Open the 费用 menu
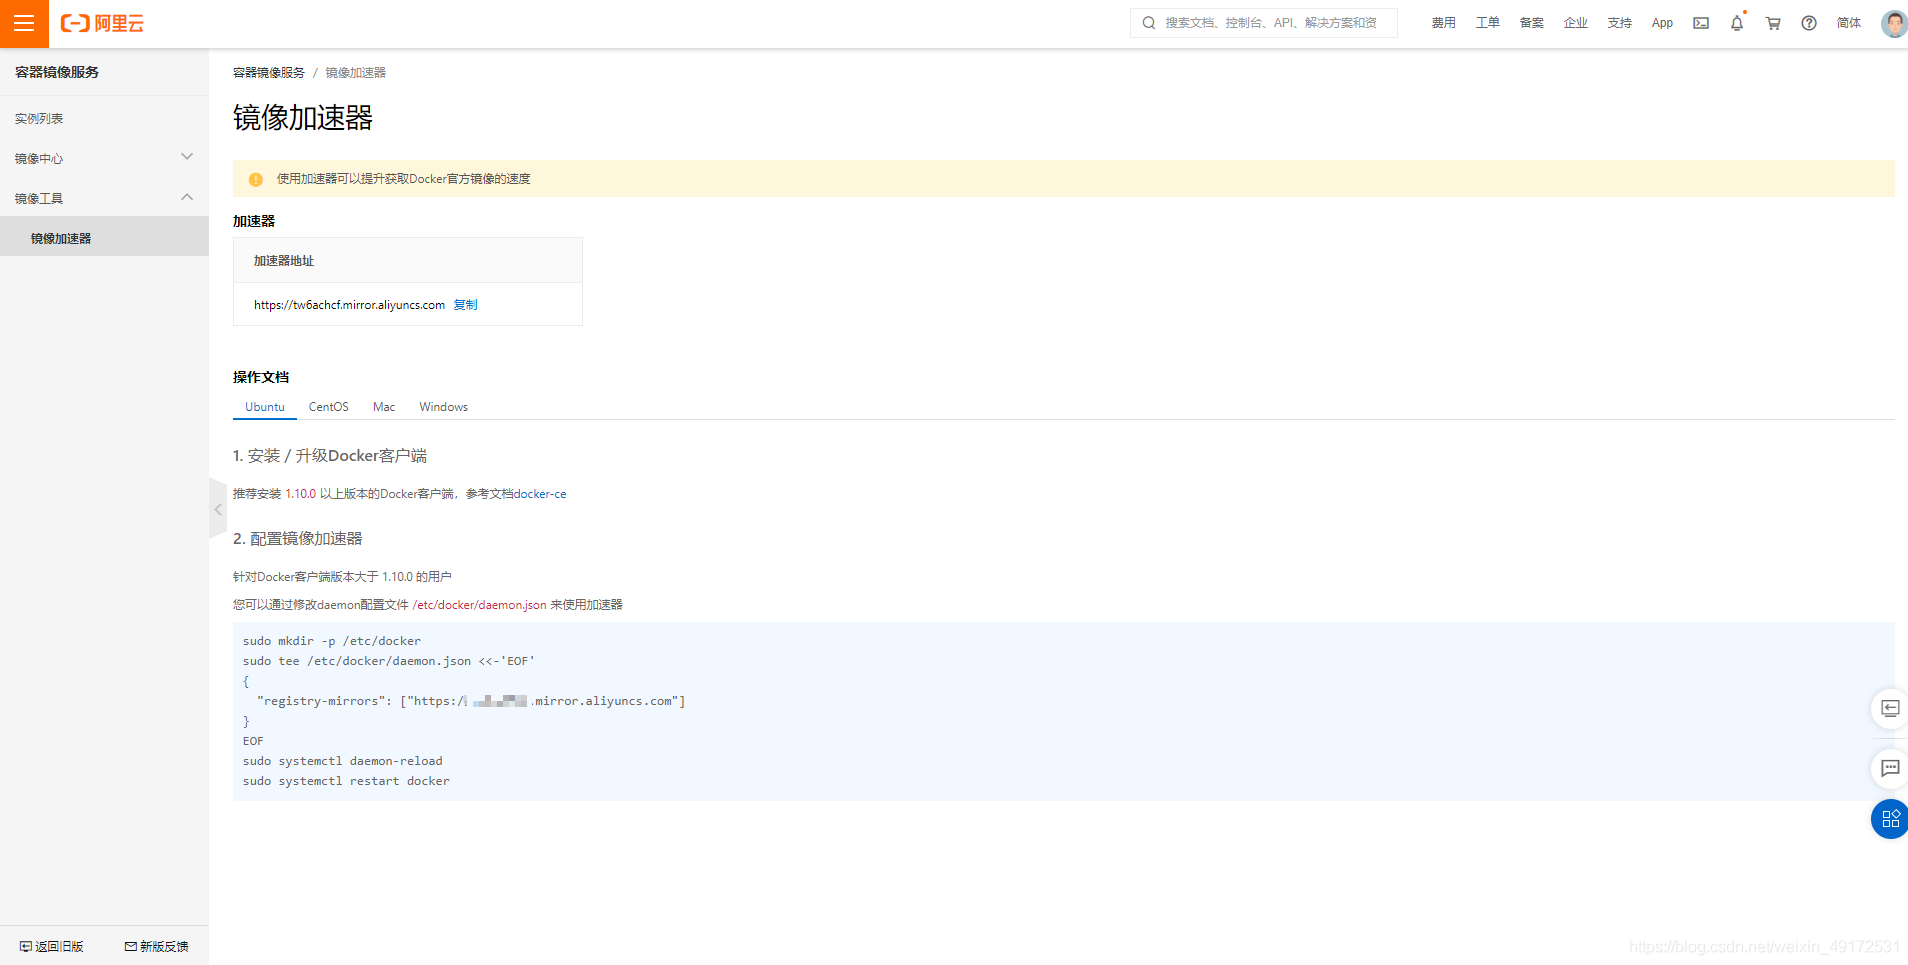Screen dimensions: 1908x965 [x=1443, y=23]
